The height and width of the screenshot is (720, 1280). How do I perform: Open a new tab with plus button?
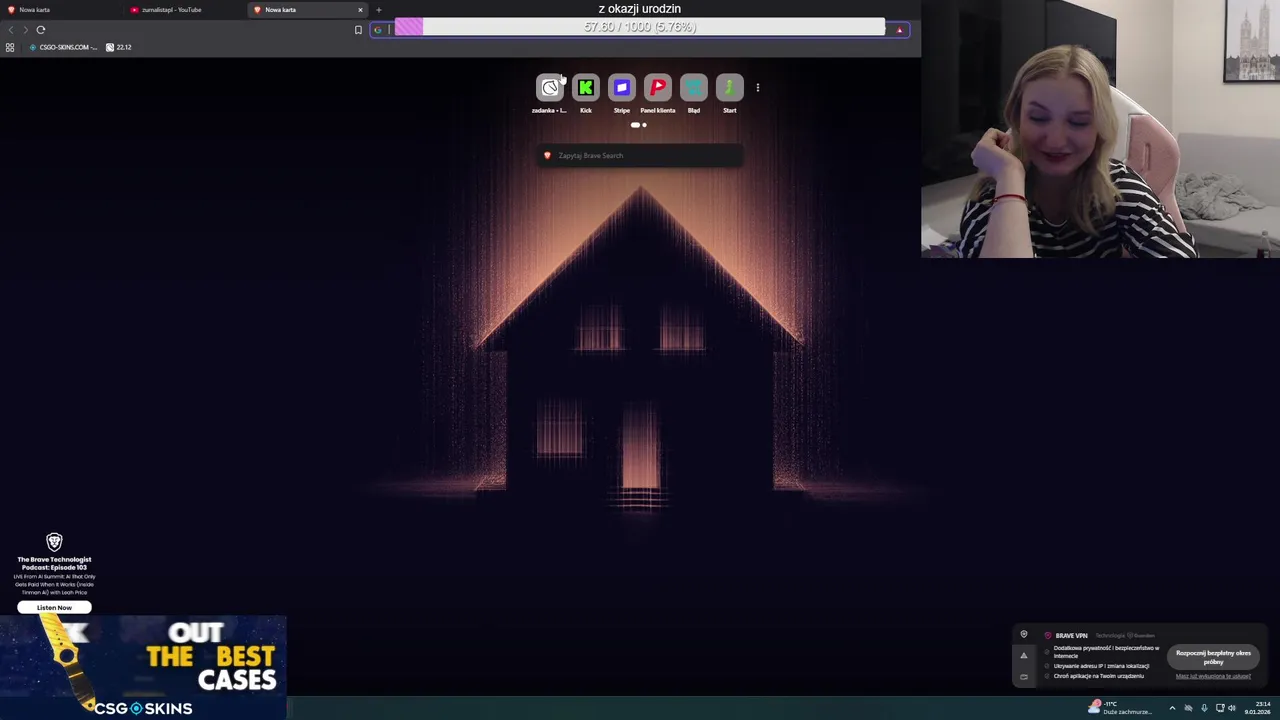pyautogui.click(x=379, y=10)
